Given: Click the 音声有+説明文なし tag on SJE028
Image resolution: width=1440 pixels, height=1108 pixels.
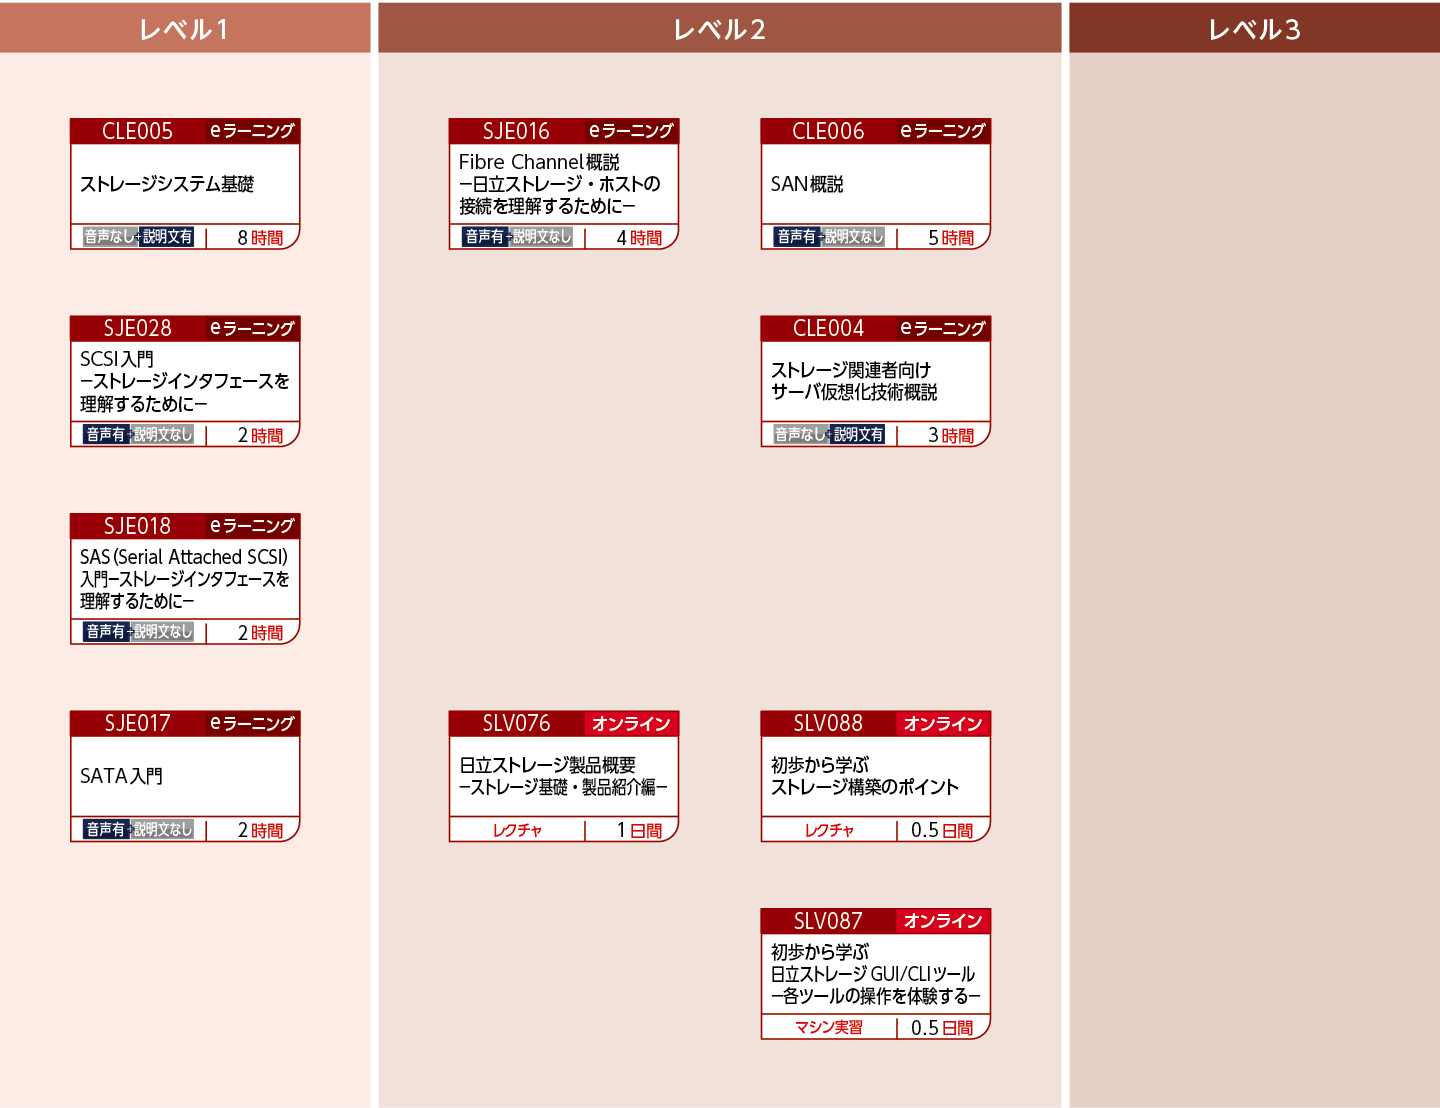Looking at the screenshot, I should [x=138, y=435].
